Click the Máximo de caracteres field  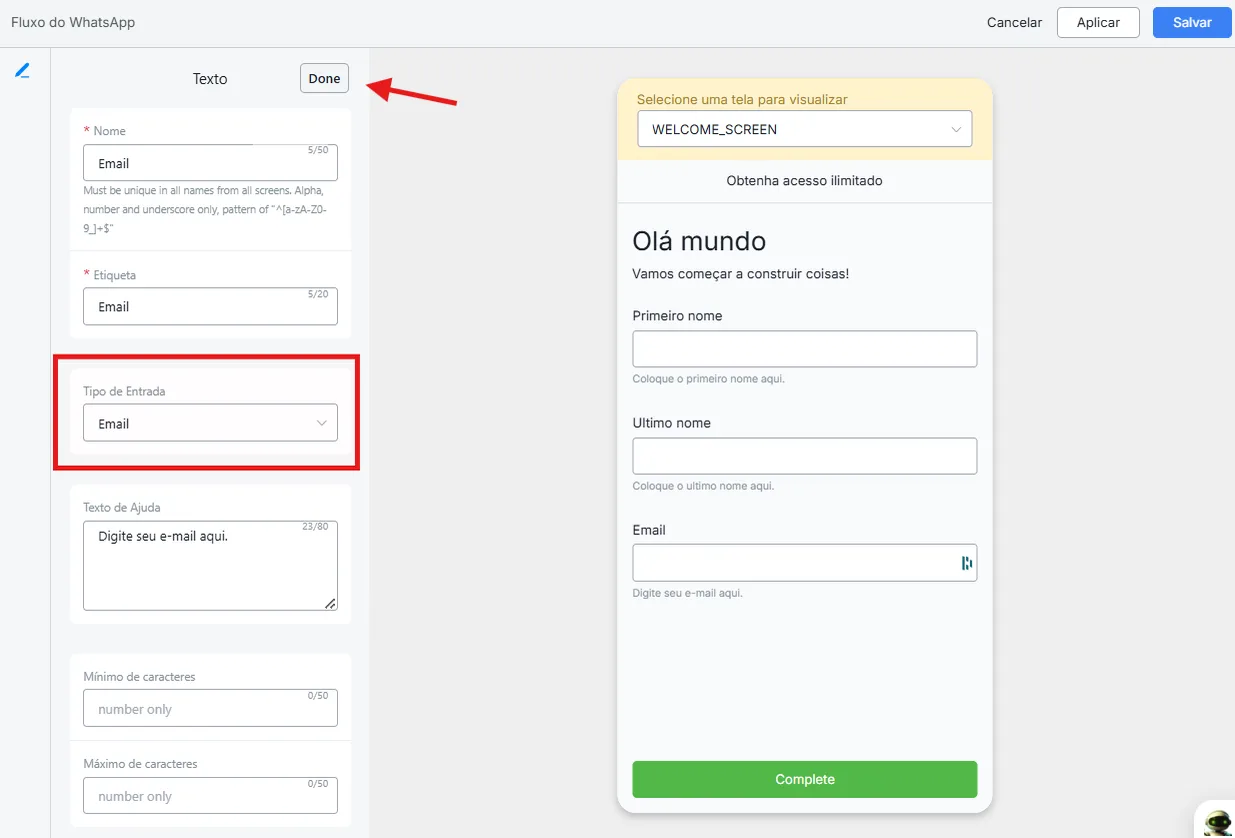pyautogui.click(x=210, y=796)
